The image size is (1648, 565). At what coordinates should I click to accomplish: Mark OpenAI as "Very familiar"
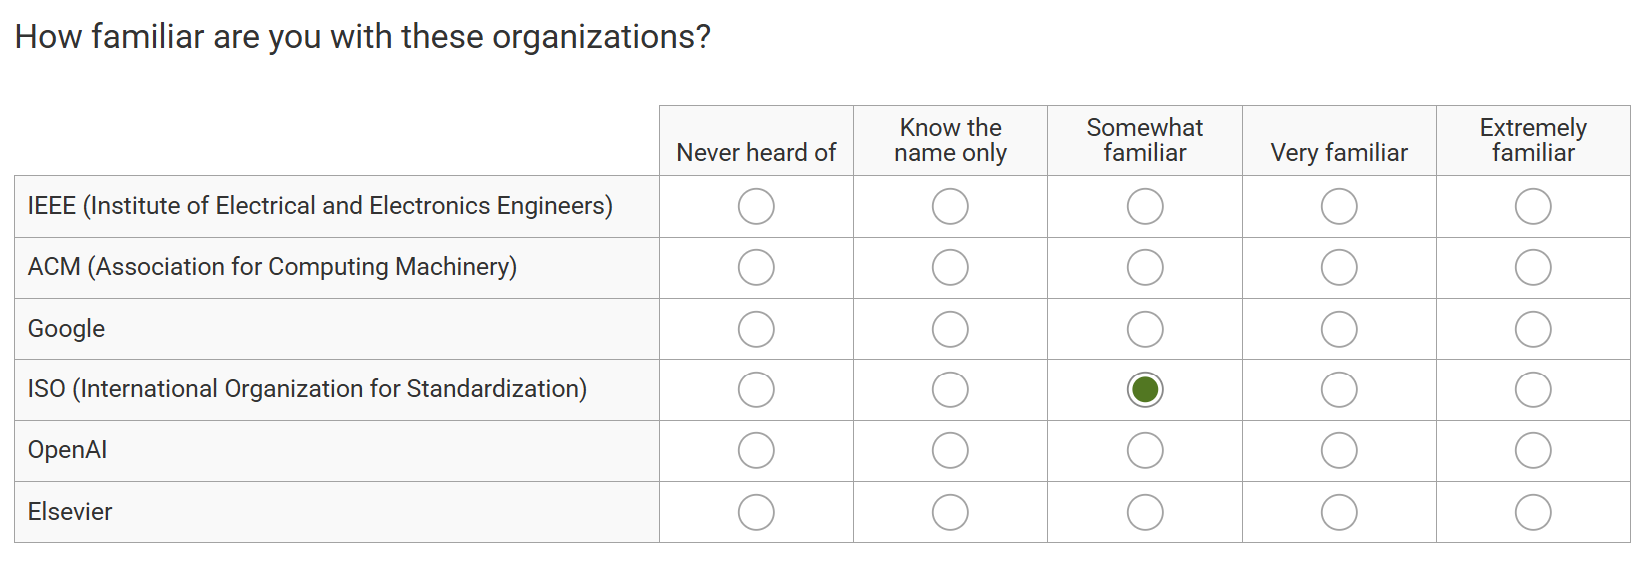1339,451
